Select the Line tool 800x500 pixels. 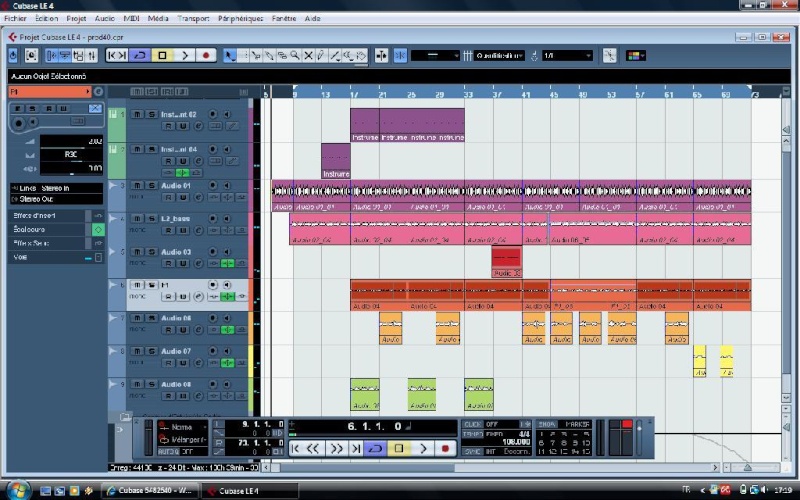pyautogui.click(x=335, y=55)
